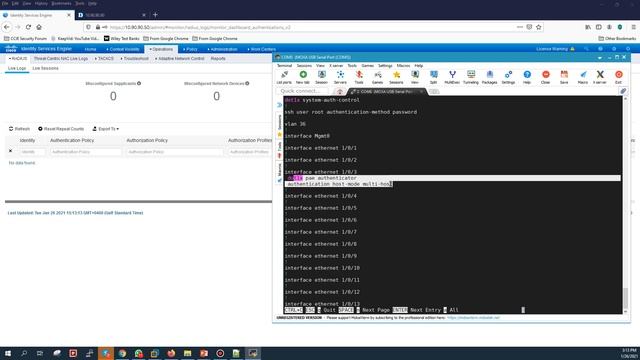Open the Macro toolbar icon
640x360 pixels.
pos(583,77)
